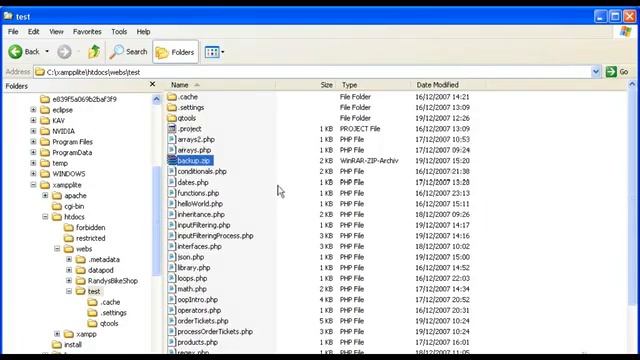Click into the address bar path field

[x=312, y=72]
